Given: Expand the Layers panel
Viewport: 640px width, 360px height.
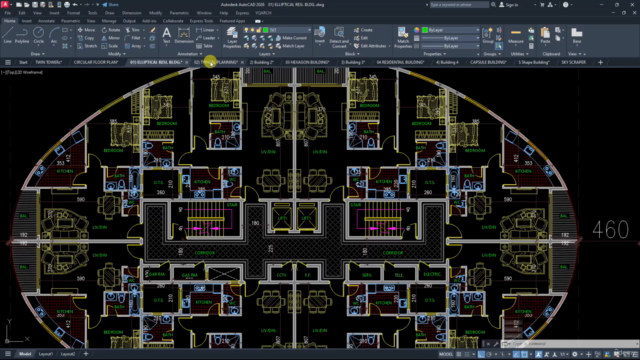Looking at the screenshot, I should pyautogui.click(x=267, y=54).
